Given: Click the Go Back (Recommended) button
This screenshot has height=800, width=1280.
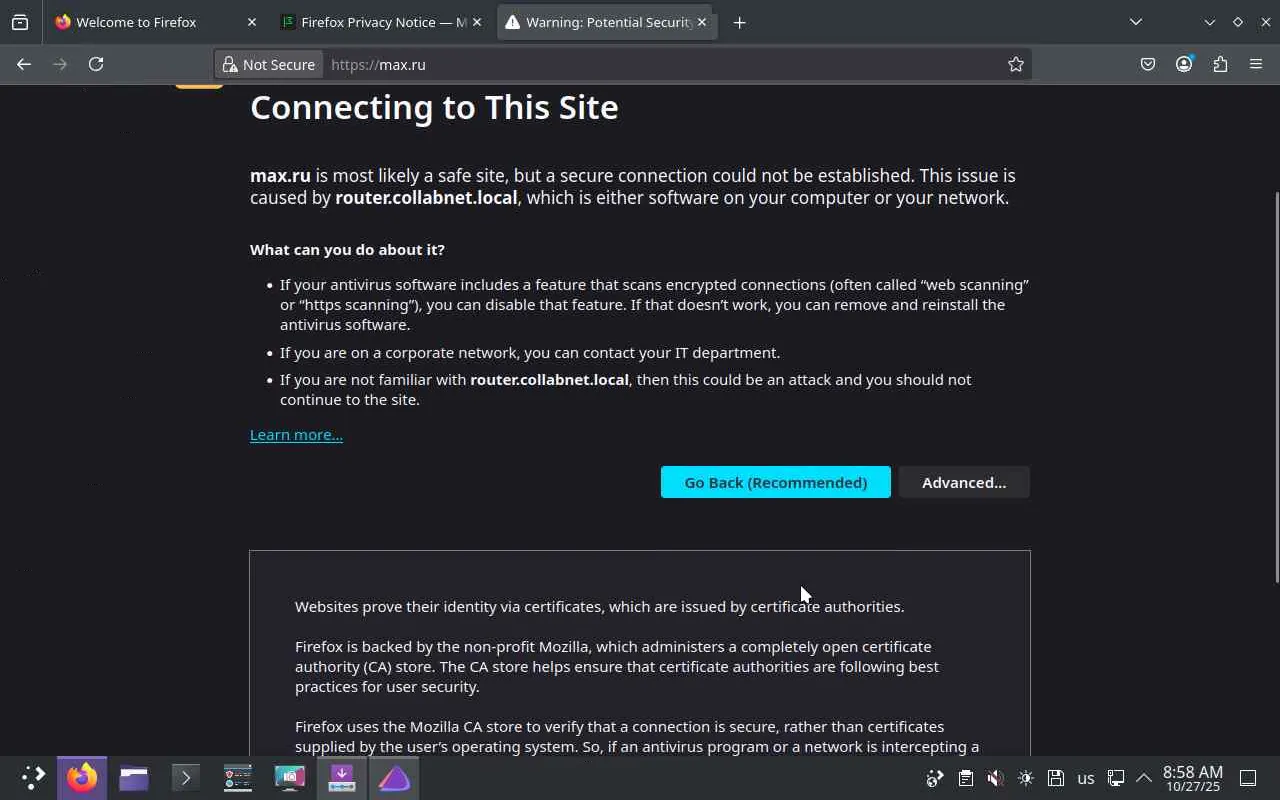Looking at the screenshot, I should point(776,482).
